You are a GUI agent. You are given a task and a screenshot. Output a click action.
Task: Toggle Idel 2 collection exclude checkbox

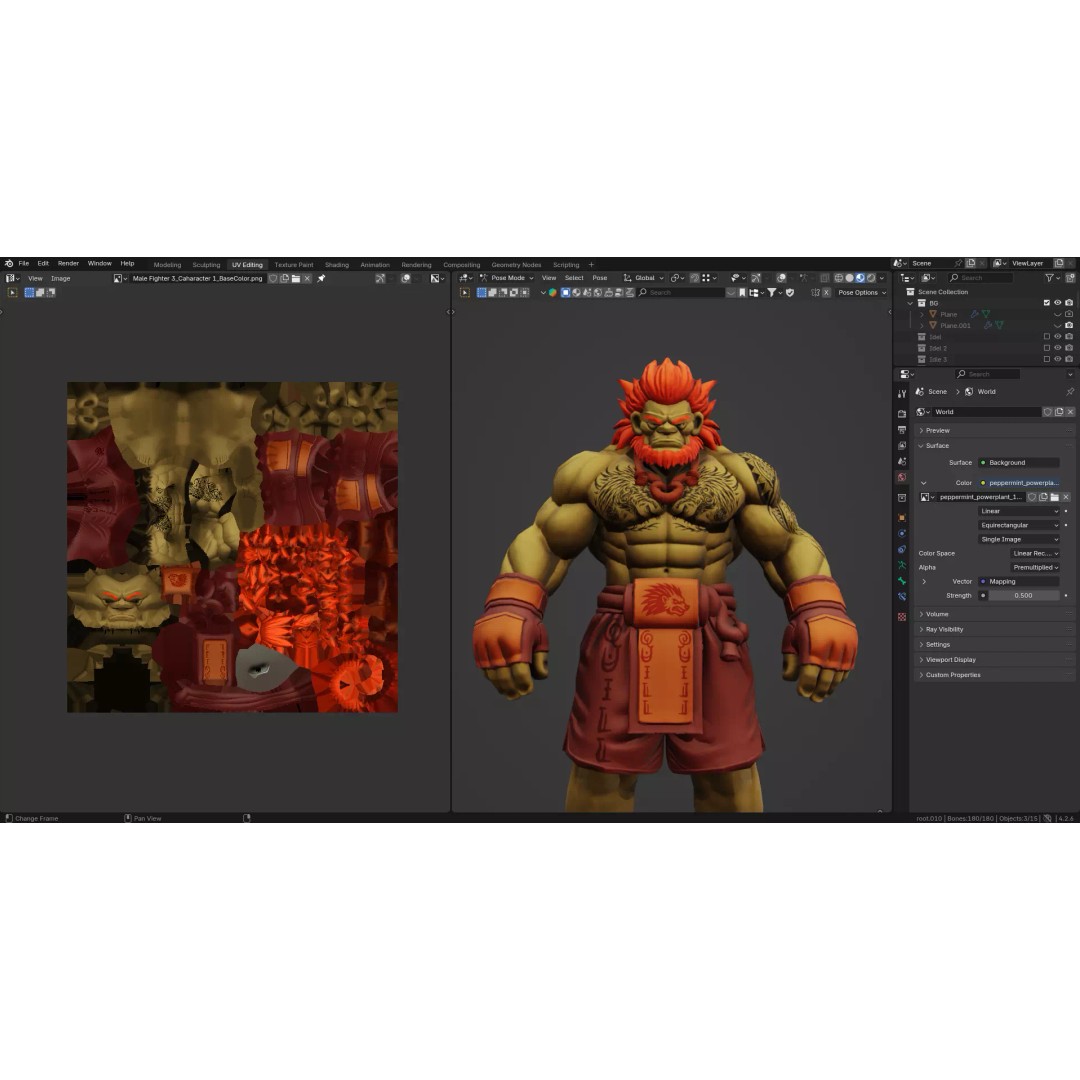[1047, 348]
